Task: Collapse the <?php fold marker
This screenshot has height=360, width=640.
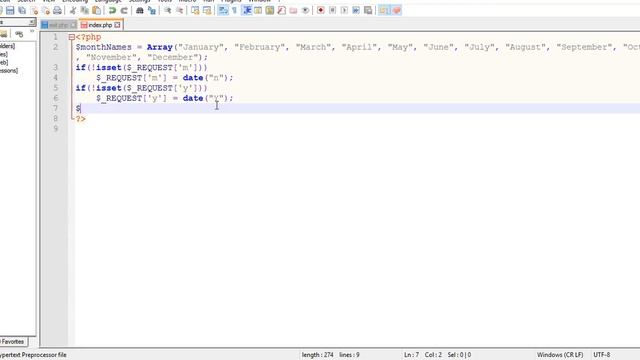Action: (72, 37)
